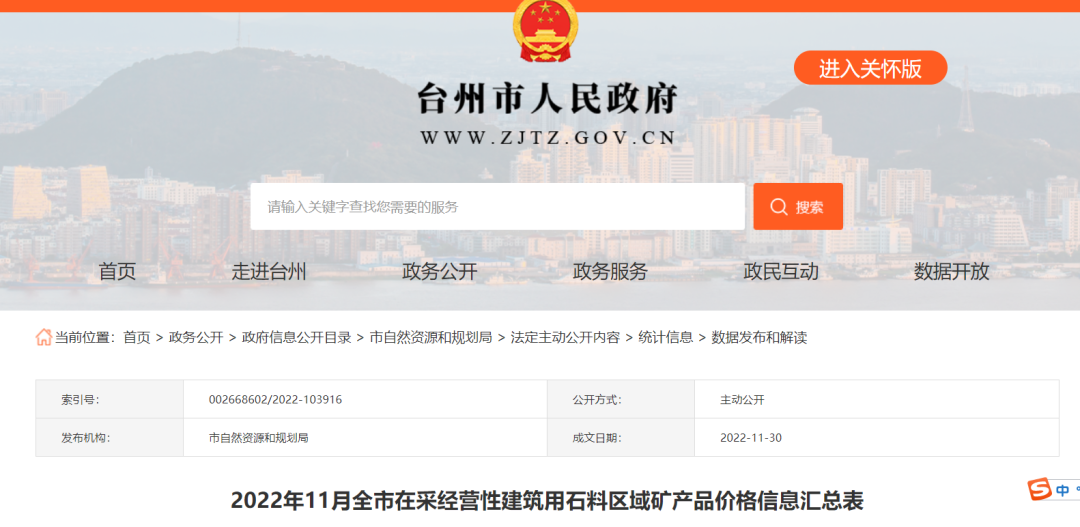Screen dimensions: 1080x527
Task: Open the 首页 main navigation item
Action: click(x=117, y=271)
